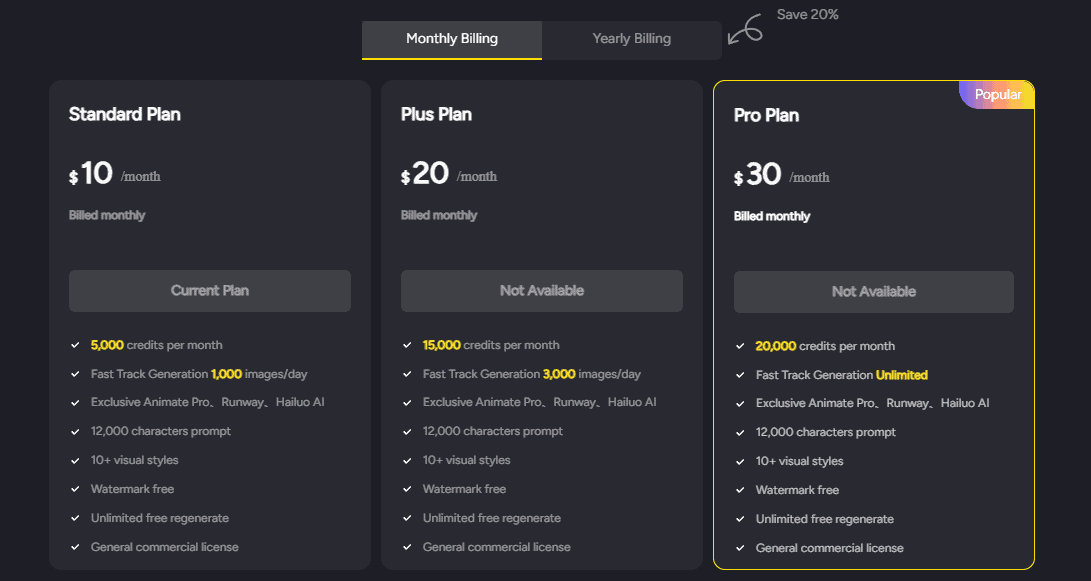Switch to Yearly Billing tab
Viewport: 1091px width, 581px height.
click(x=632, y=40)
